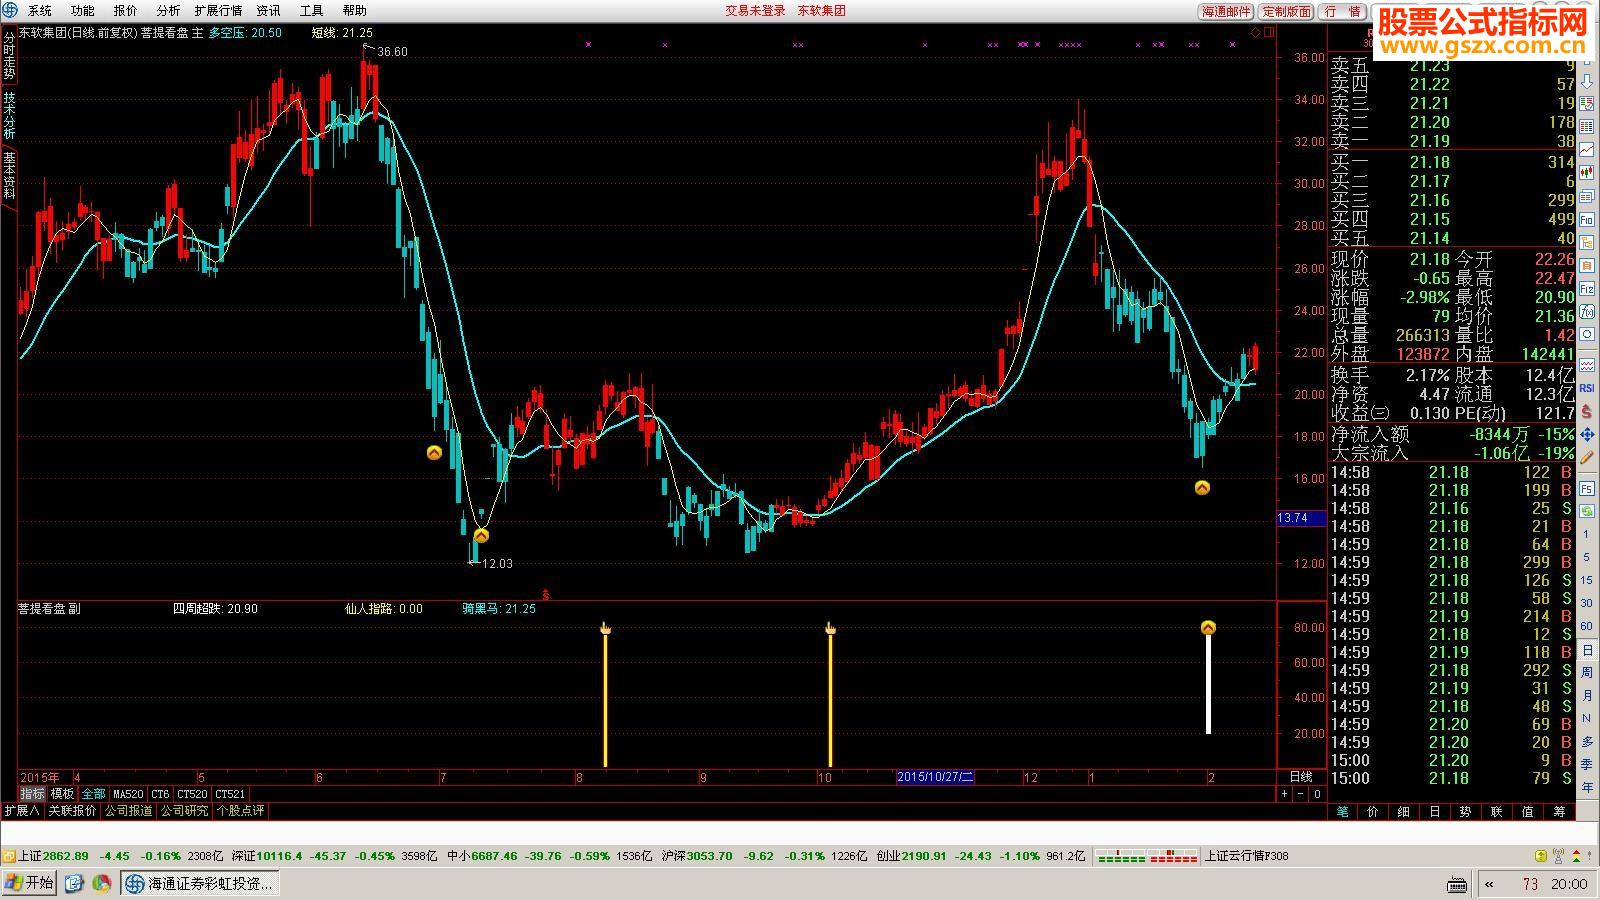This screenshot has width=1600, height=900.
Task: Open the wave indicator sidebar icon
Action: pyautogui.click(x=1588, y=365)
